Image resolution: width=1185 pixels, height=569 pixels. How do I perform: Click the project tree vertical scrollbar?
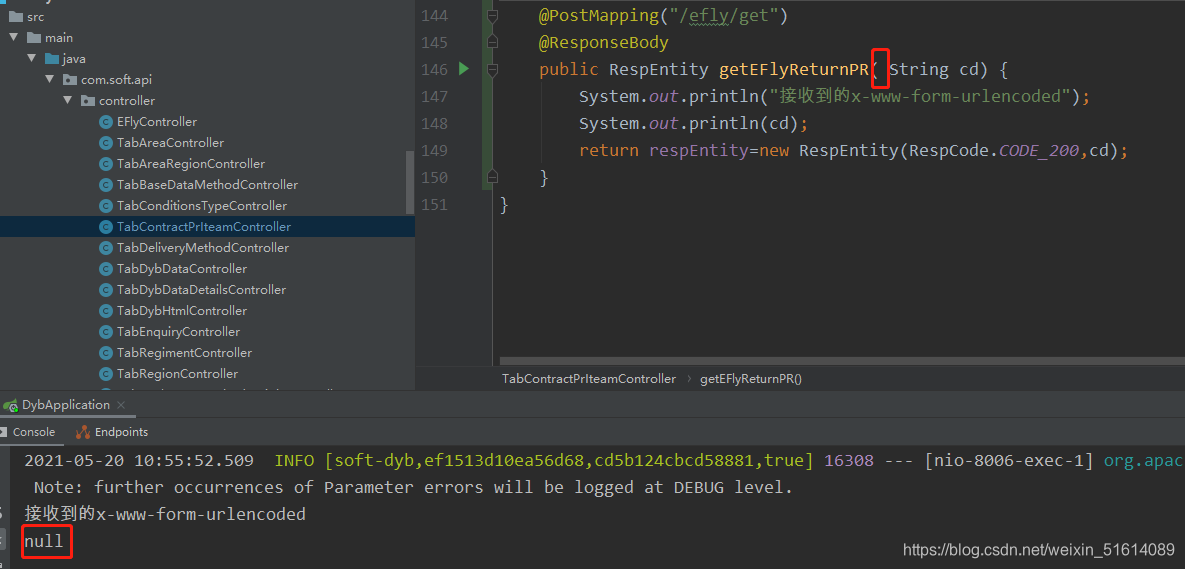click(410, 183)
